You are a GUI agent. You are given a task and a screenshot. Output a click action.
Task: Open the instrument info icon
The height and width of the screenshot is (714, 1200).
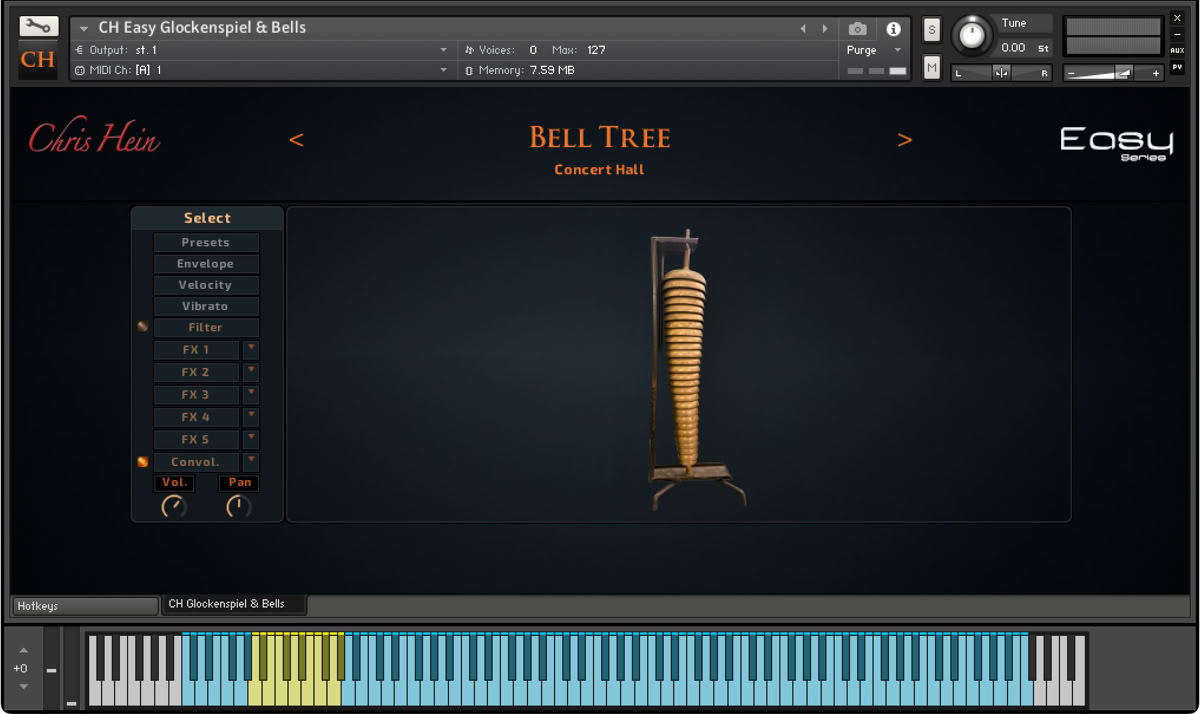893,29
